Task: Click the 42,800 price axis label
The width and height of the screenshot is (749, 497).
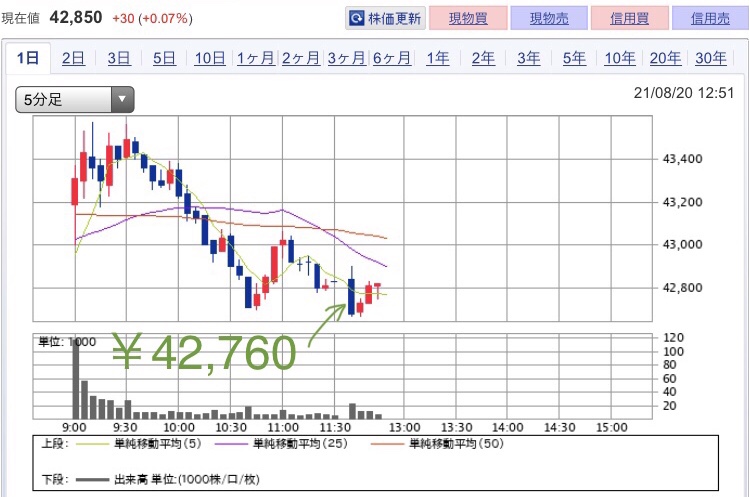Action: 682,288
